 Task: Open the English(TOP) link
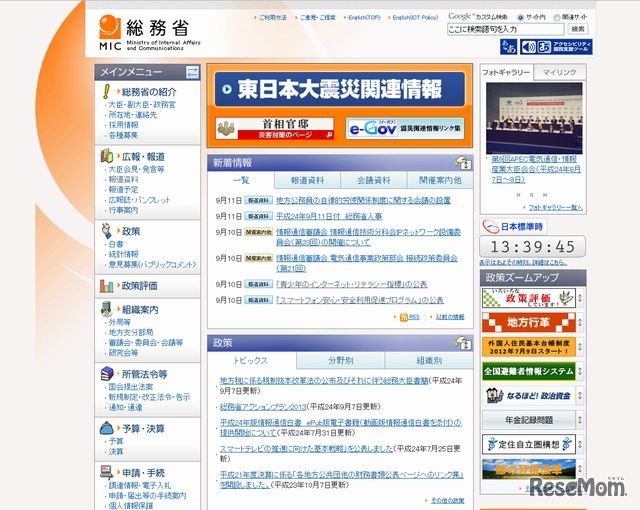(364, 18)
